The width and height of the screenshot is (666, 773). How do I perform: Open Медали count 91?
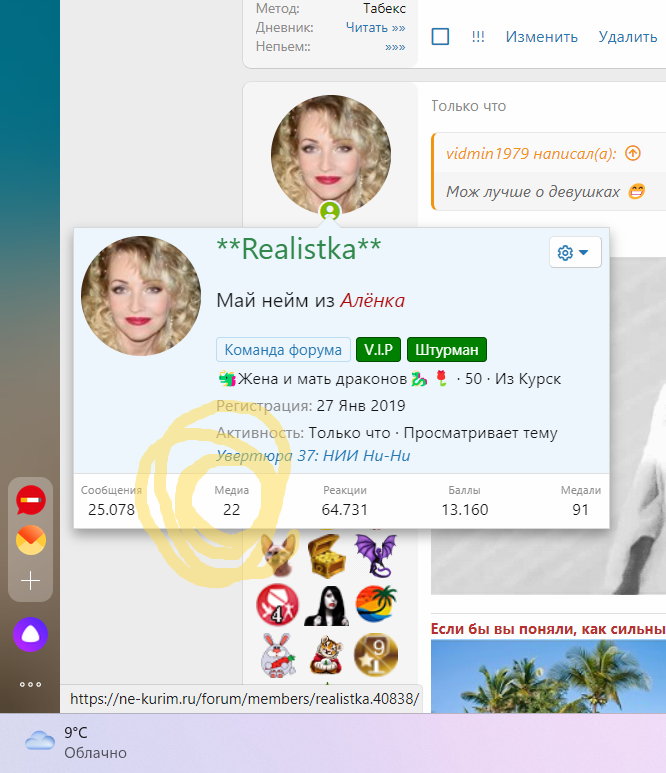[x=580, y=501]
